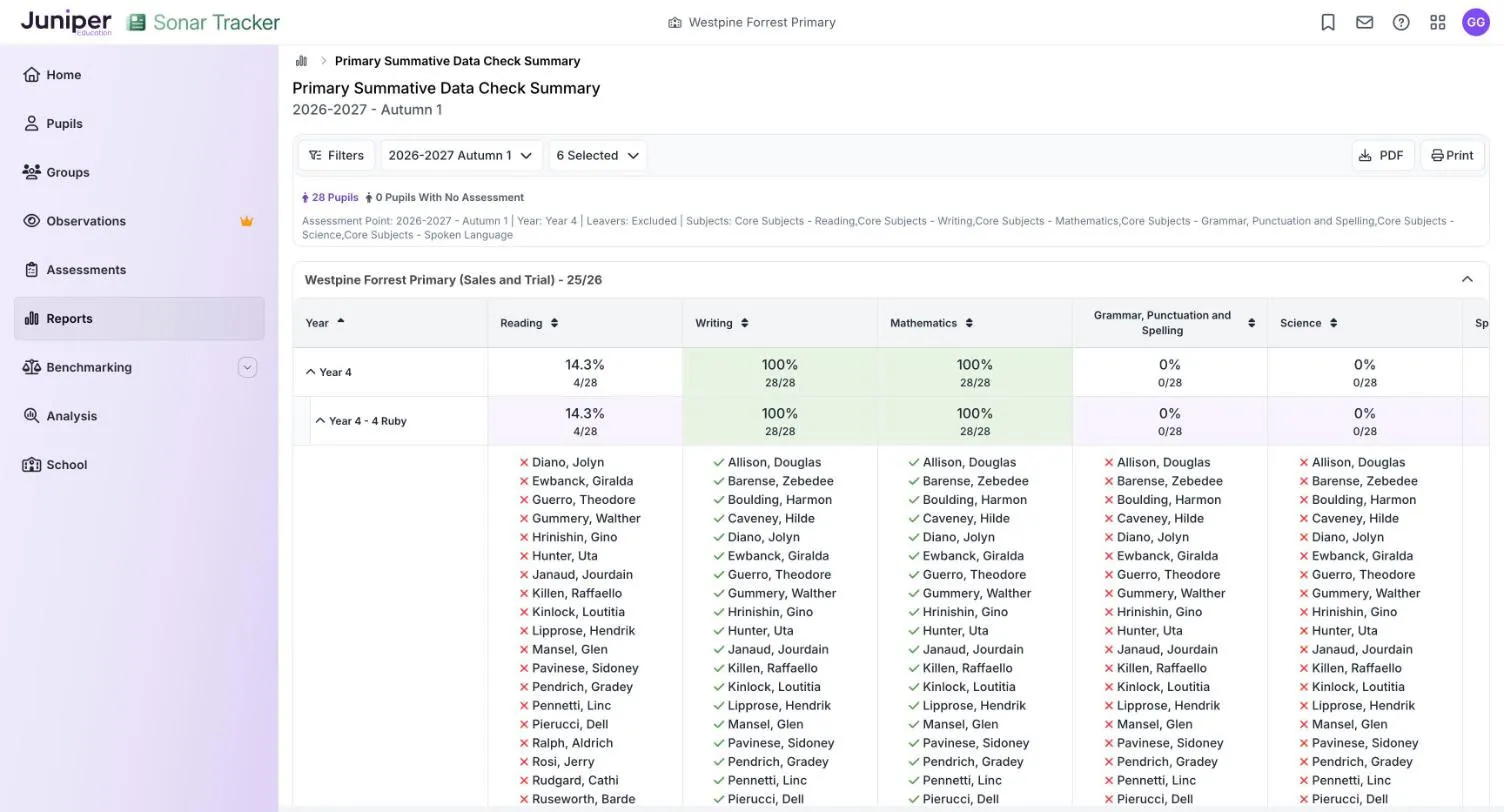1504x812 pixels.
Task: Open the 2026-2027 Autumn 1 dropdown
Action: [461, 155]
